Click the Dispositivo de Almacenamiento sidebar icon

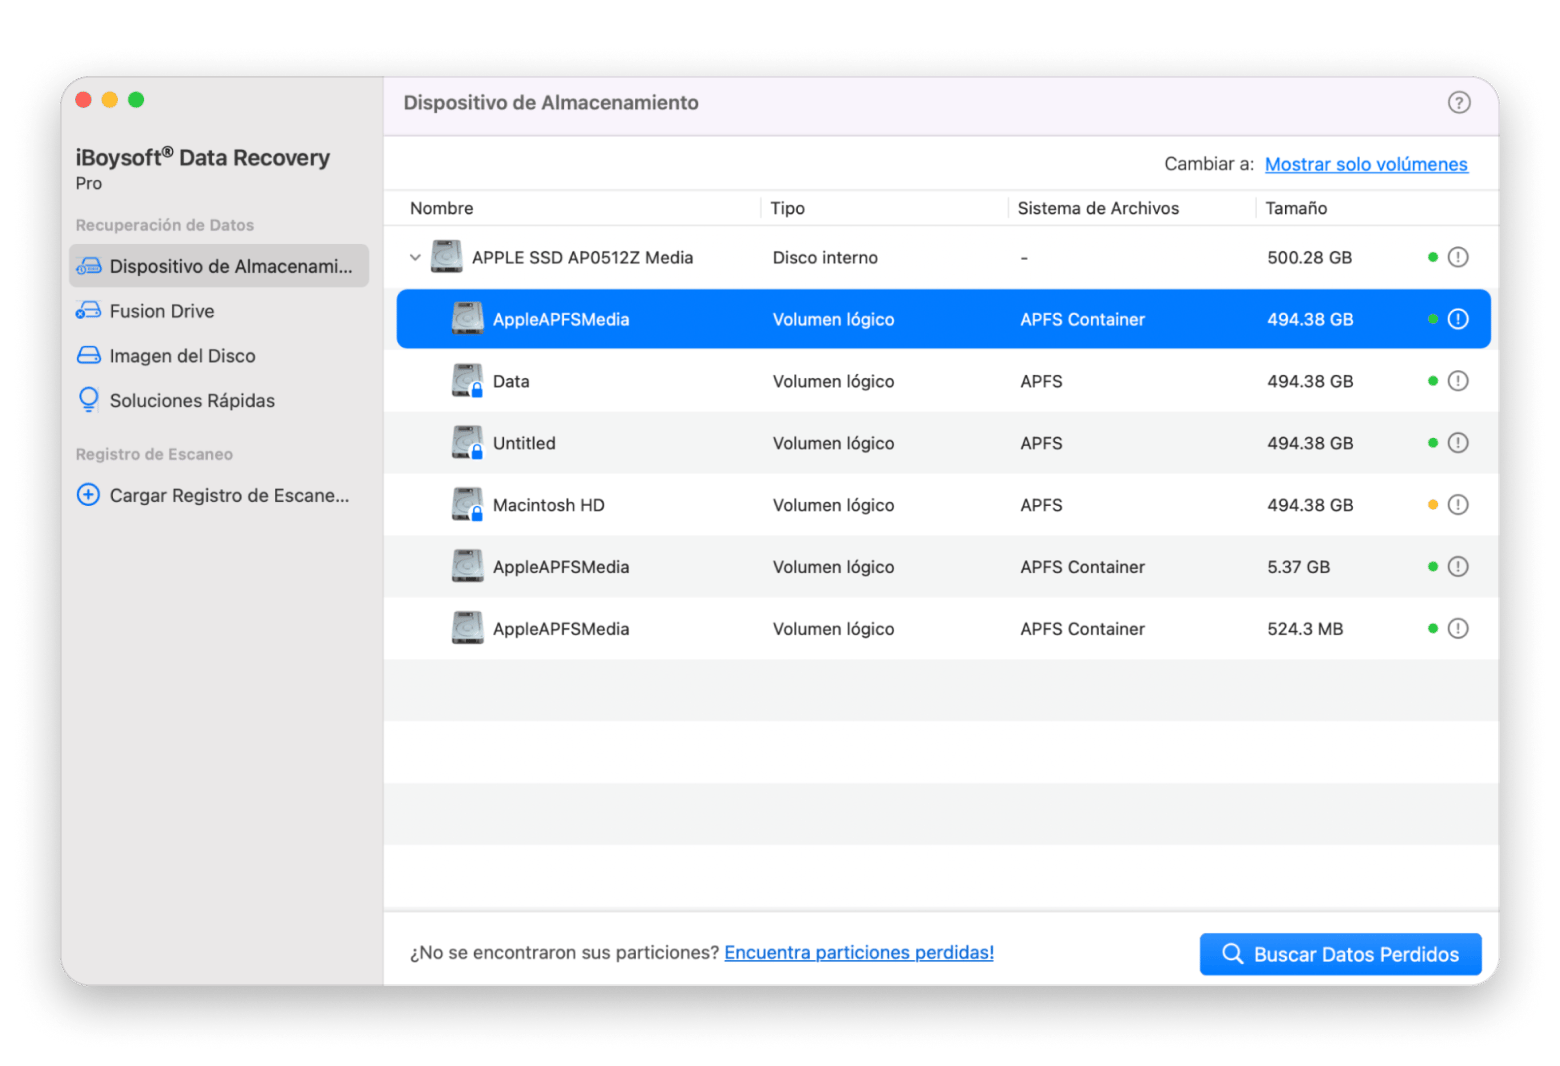pyautogui.click(x=89, y=266)
